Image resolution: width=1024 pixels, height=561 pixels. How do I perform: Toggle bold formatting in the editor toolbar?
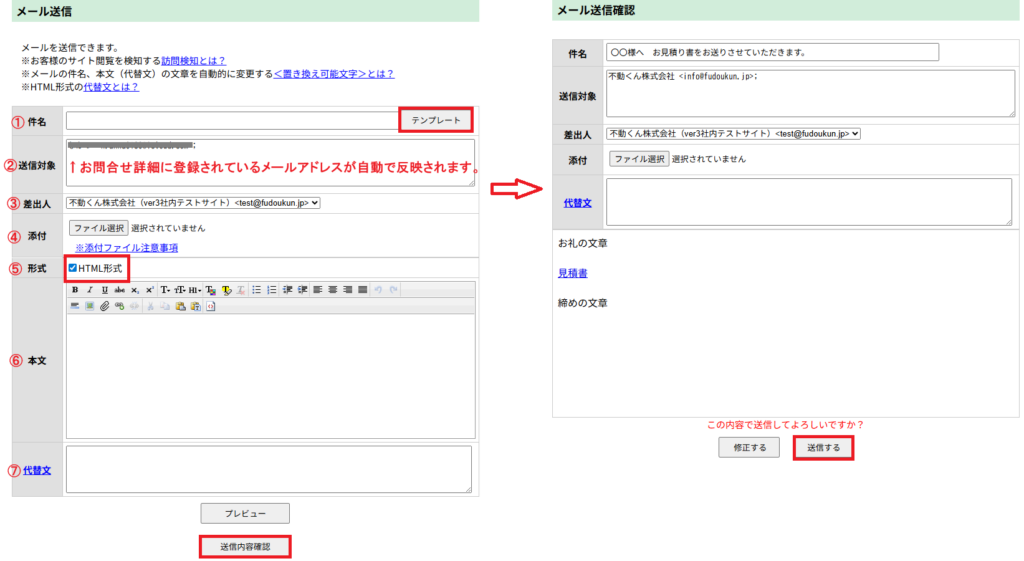75,290
